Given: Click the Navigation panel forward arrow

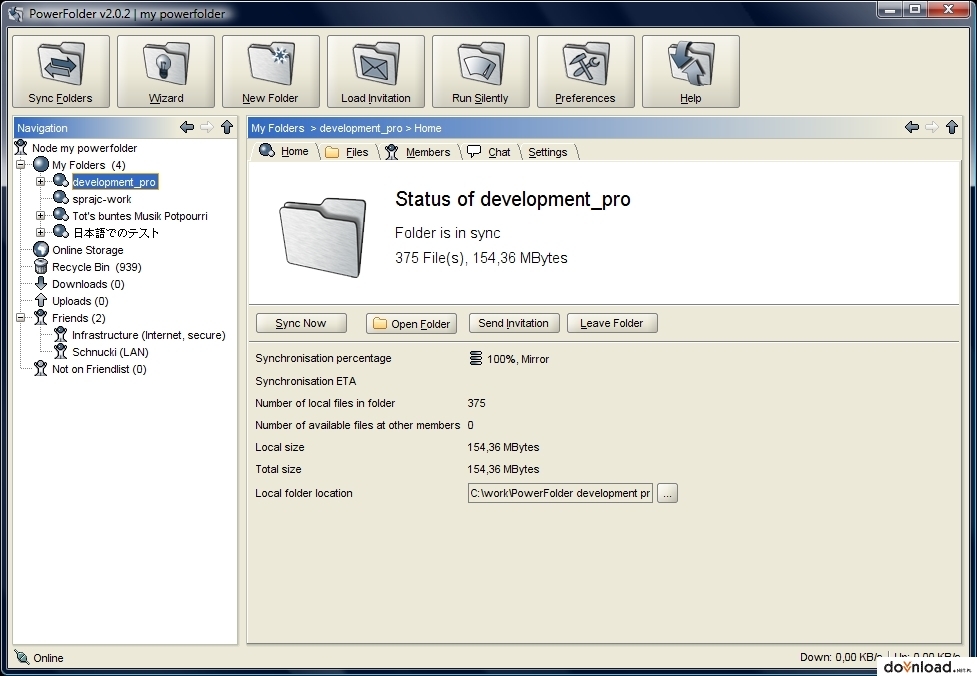Looking at the screenshot, I should click(207, 127).
